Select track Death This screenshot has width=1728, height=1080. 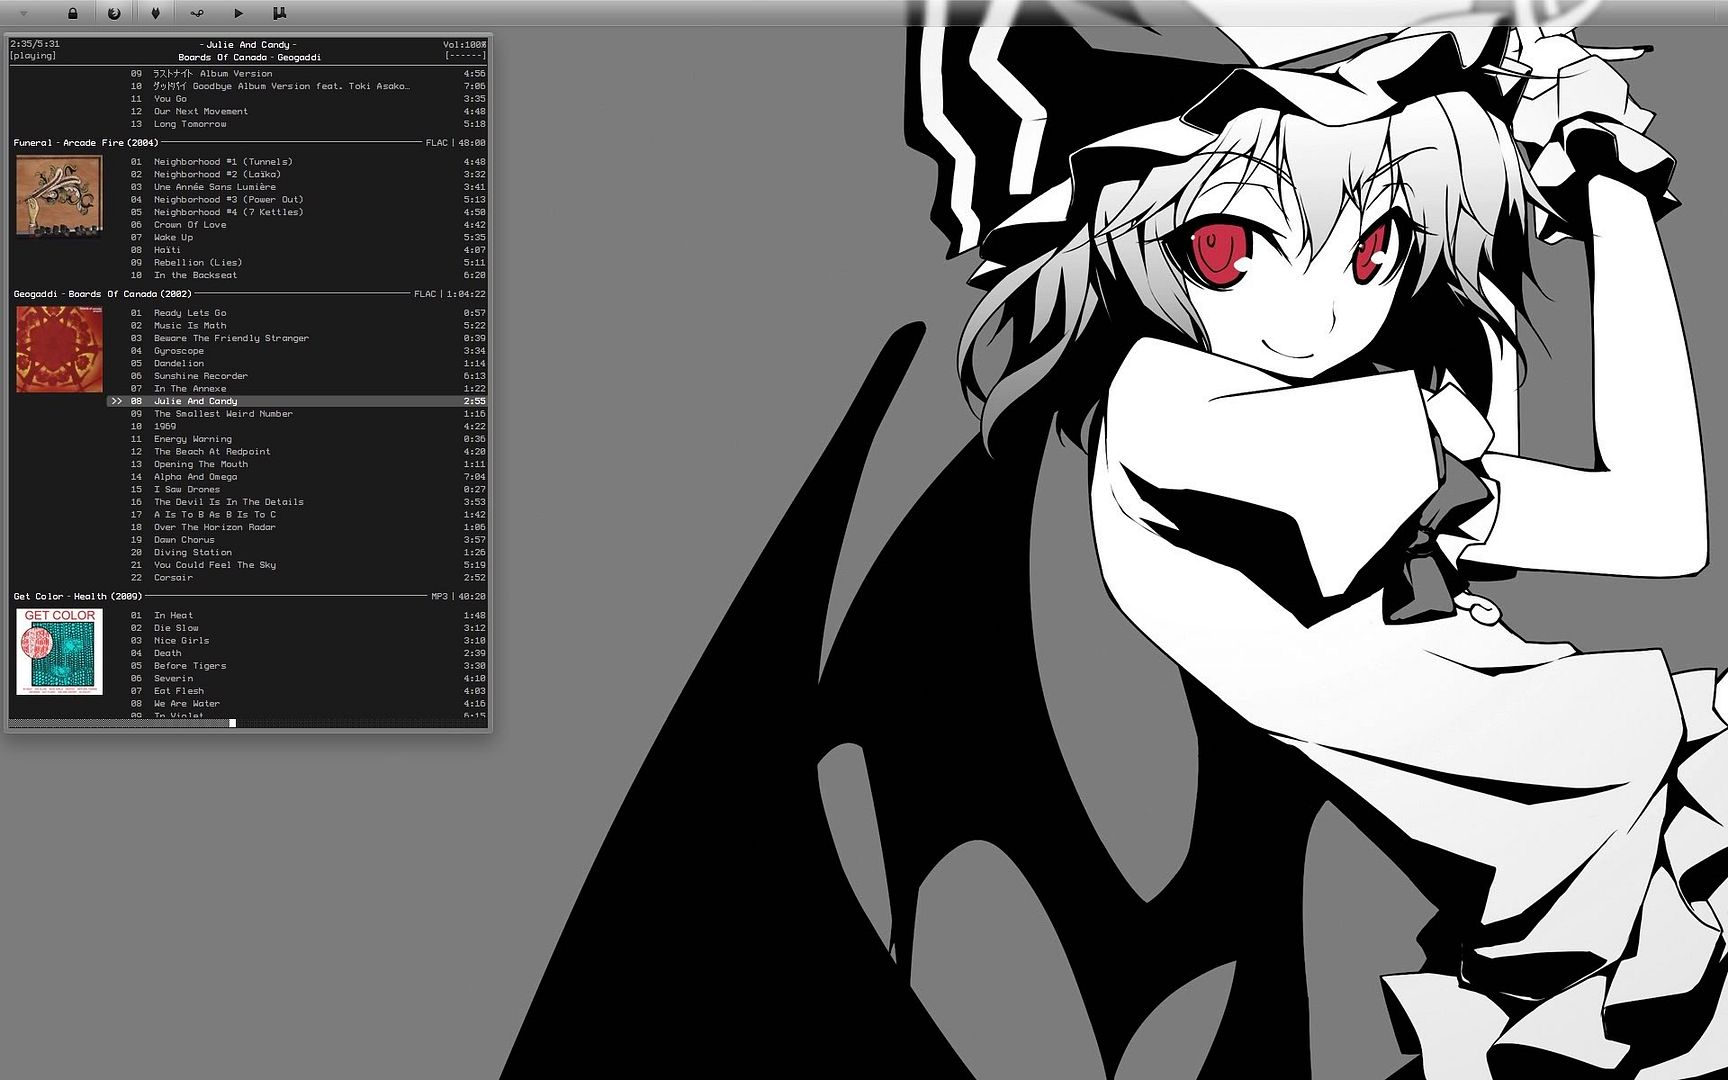pyautogui.click(x=297, y=653)
